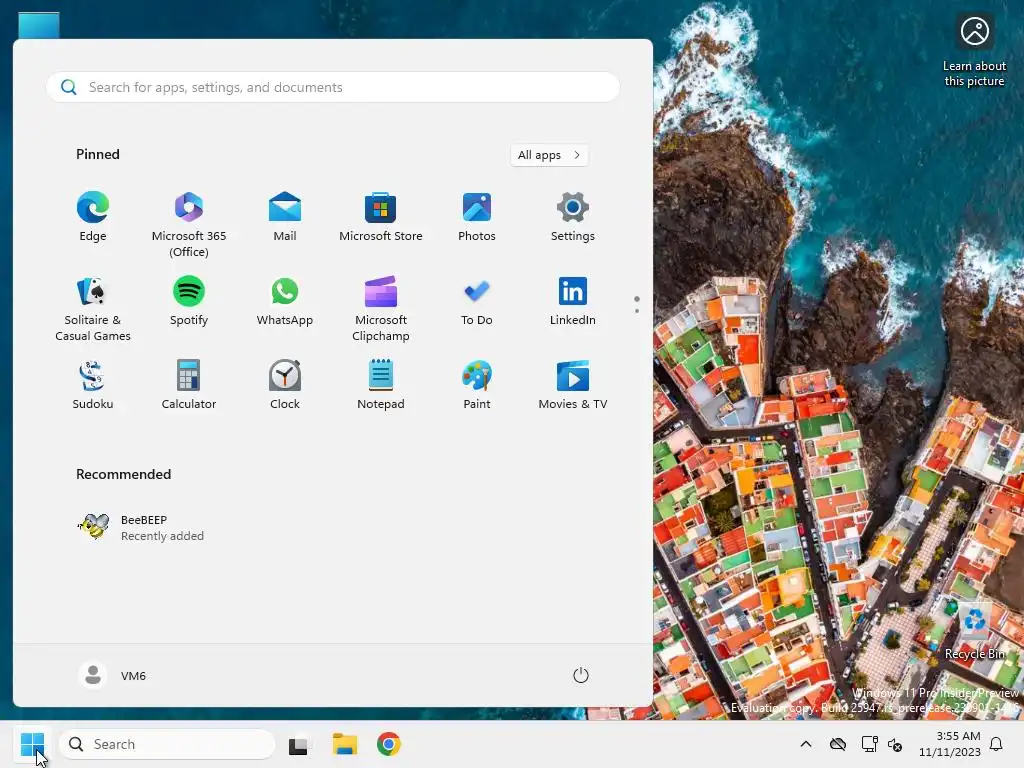Screen dimensions: 1024x768
Task: Open LinkedIn pinned app
Action: click(573, 302)
